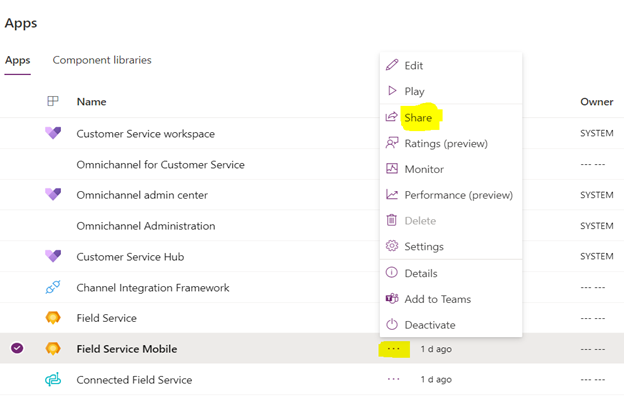The height and width of the screenshot is (403, 624).
Task: Click '1 d ago' in Connected Field Service row
Action: pos(436,380)
